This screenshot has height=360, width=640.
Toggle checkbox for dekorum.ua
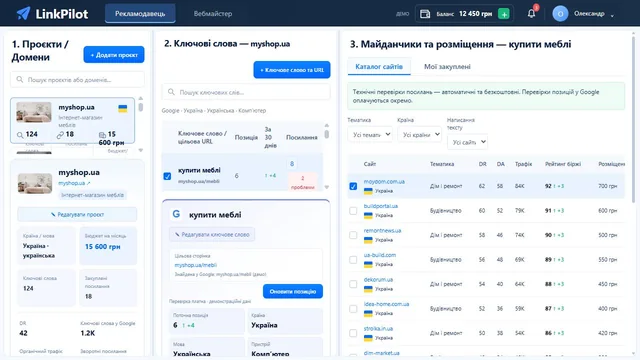tap(353, 284)
